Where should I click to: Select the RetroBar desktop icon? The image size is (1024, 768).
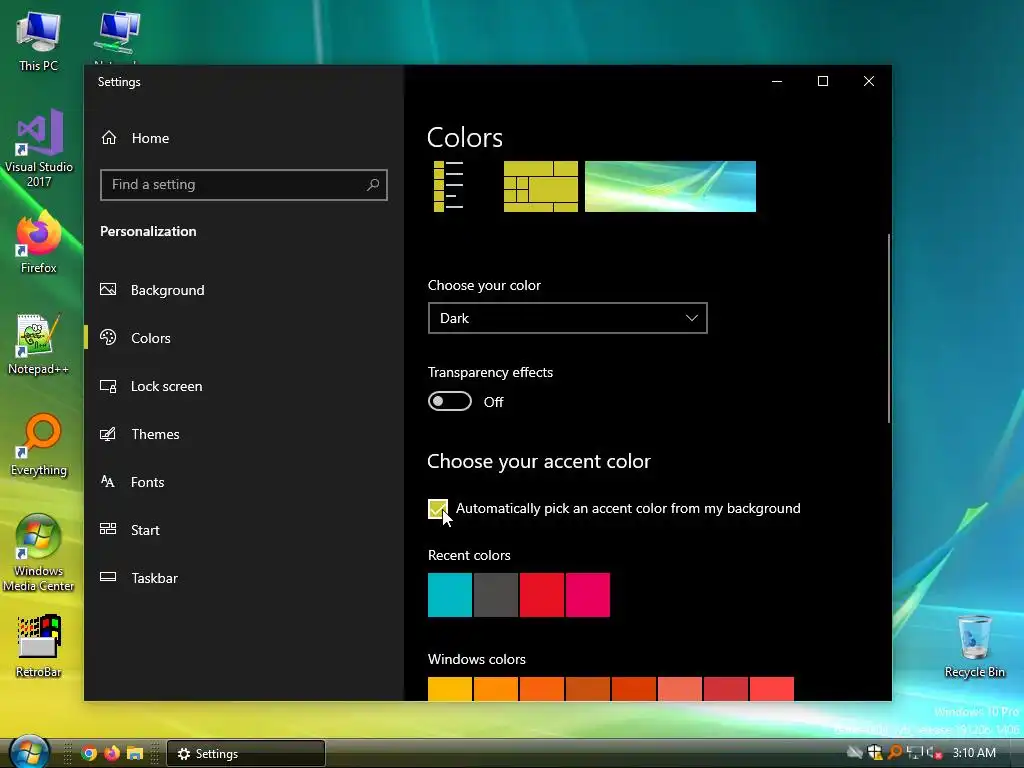39,646
